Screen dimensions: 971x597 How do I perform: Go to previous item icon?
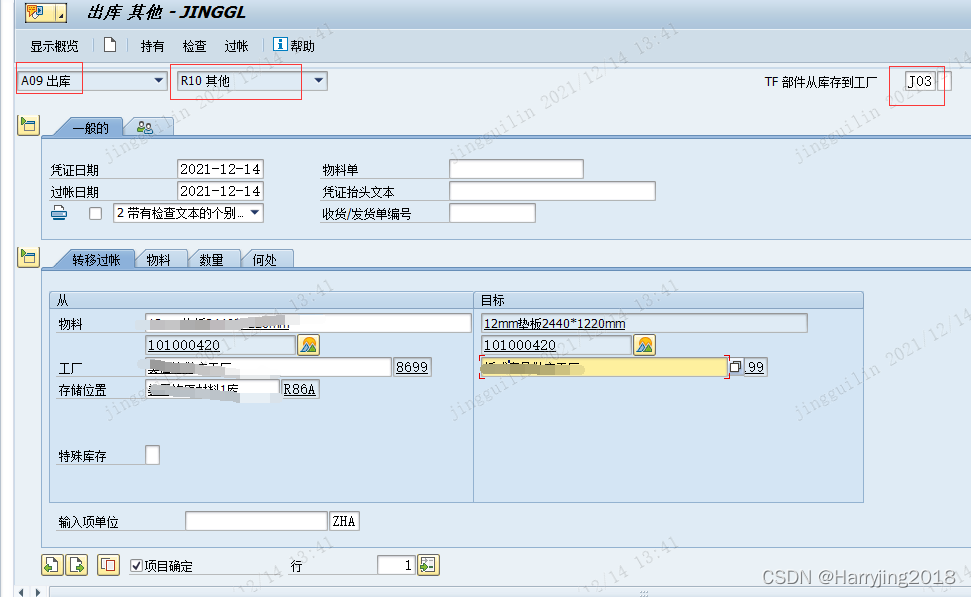52,565
